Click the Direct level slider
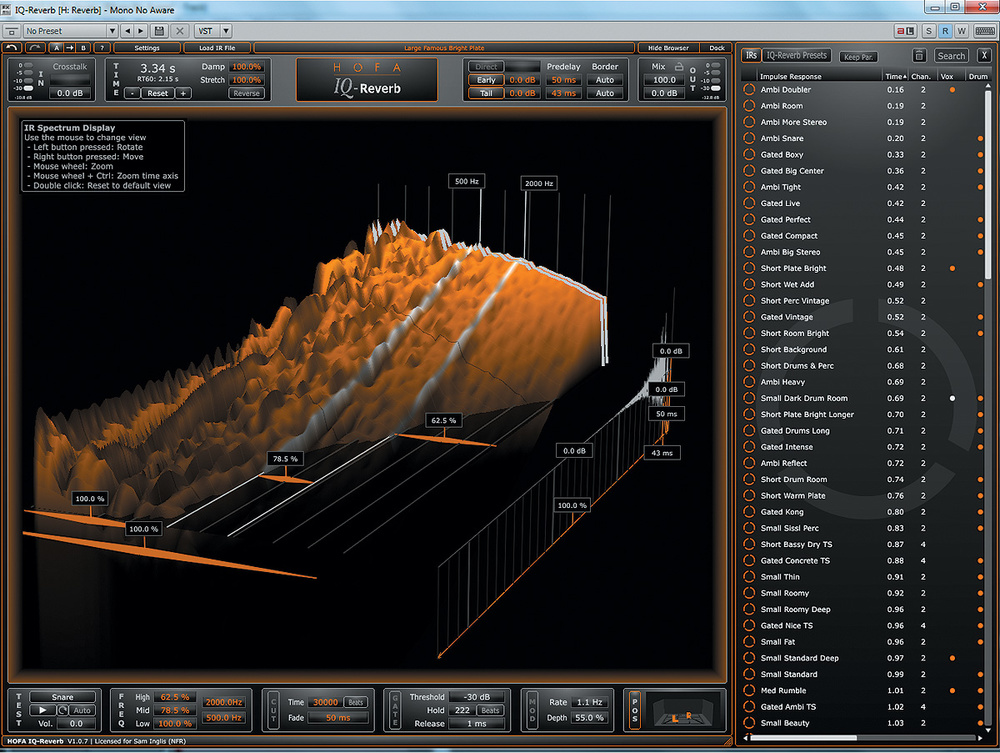 coord(523,66)
